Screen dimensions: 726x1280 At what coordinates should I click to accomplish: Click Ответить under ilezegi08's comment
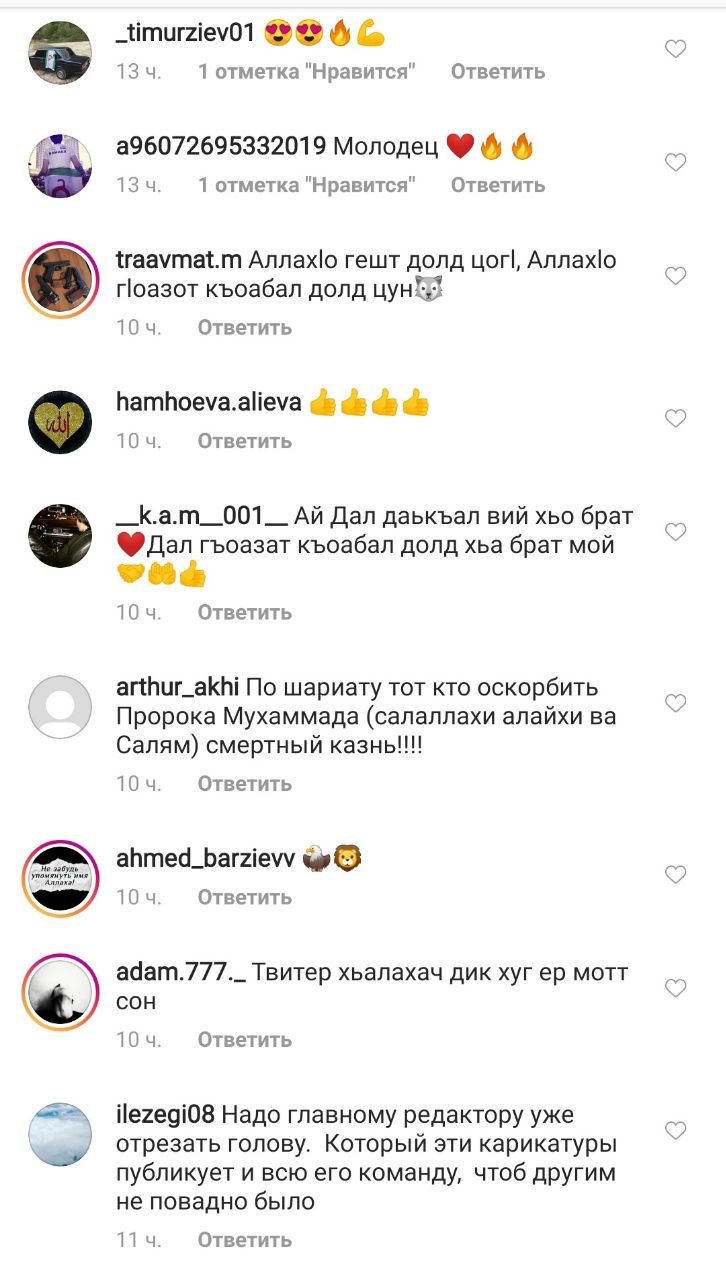[245, 1239]
